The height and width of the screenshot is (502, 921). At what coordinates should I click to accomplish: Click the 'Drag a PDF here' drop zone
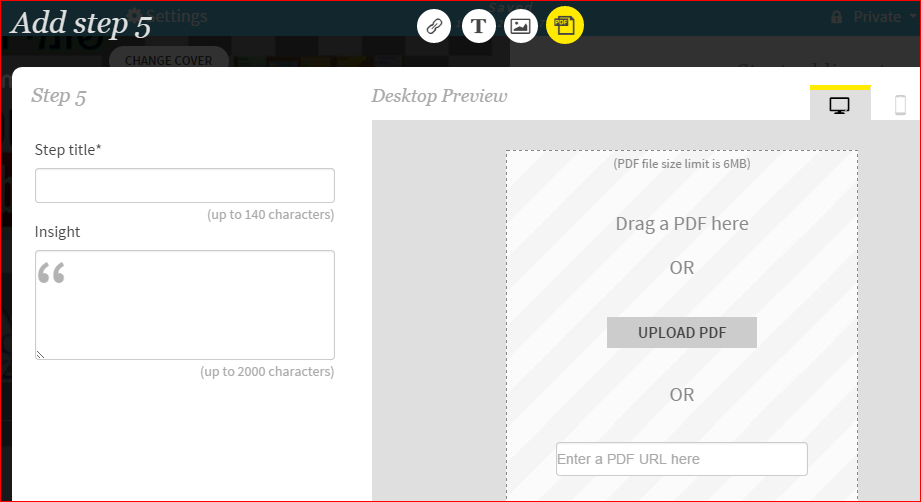(682, 224)
